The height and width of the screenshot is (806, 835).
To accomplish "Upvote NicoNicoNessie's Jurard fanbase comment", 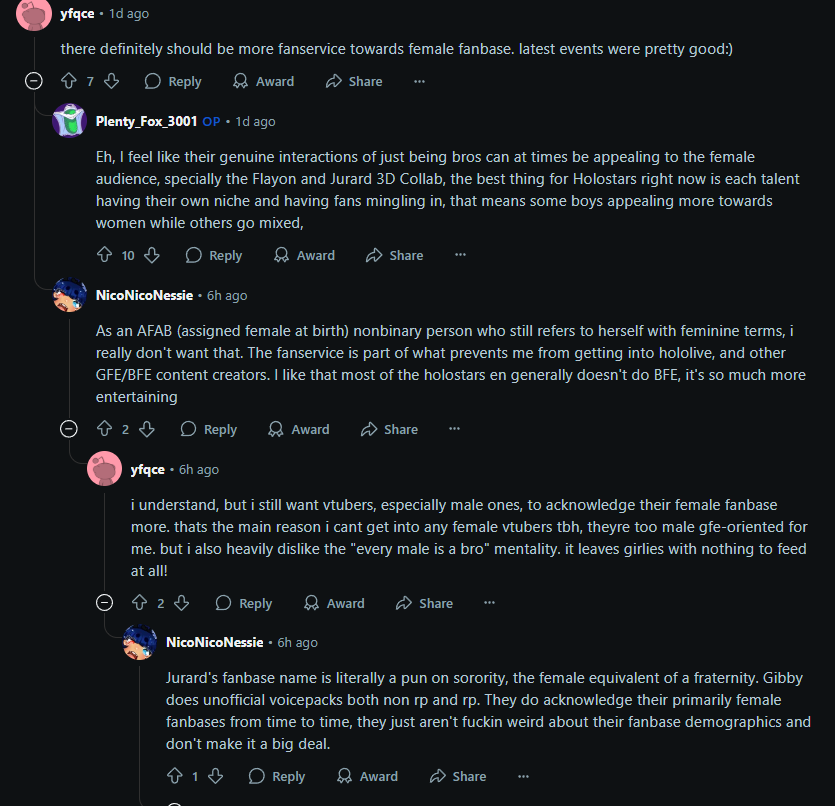I will (175, 776).
